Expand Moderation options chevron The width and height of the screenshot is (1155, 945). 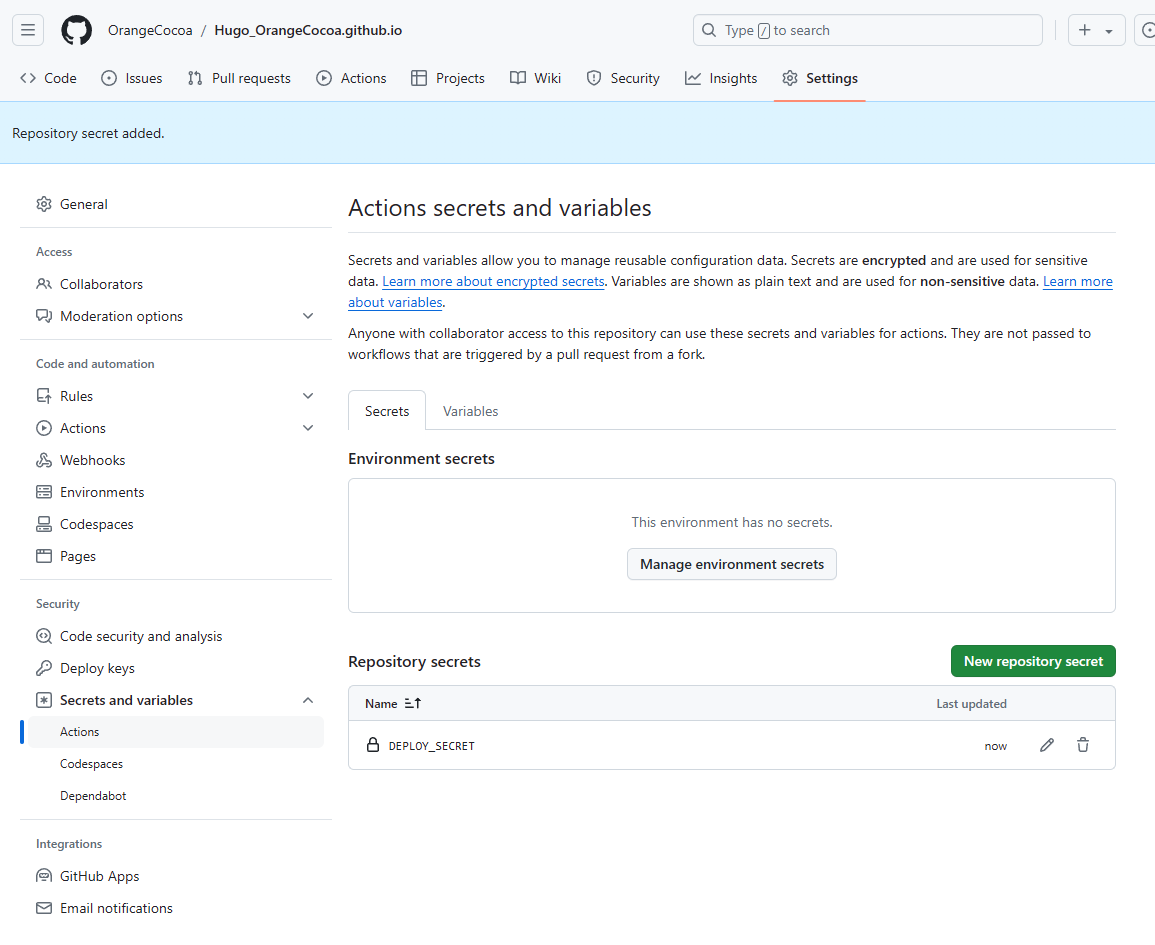pos(308,316)
